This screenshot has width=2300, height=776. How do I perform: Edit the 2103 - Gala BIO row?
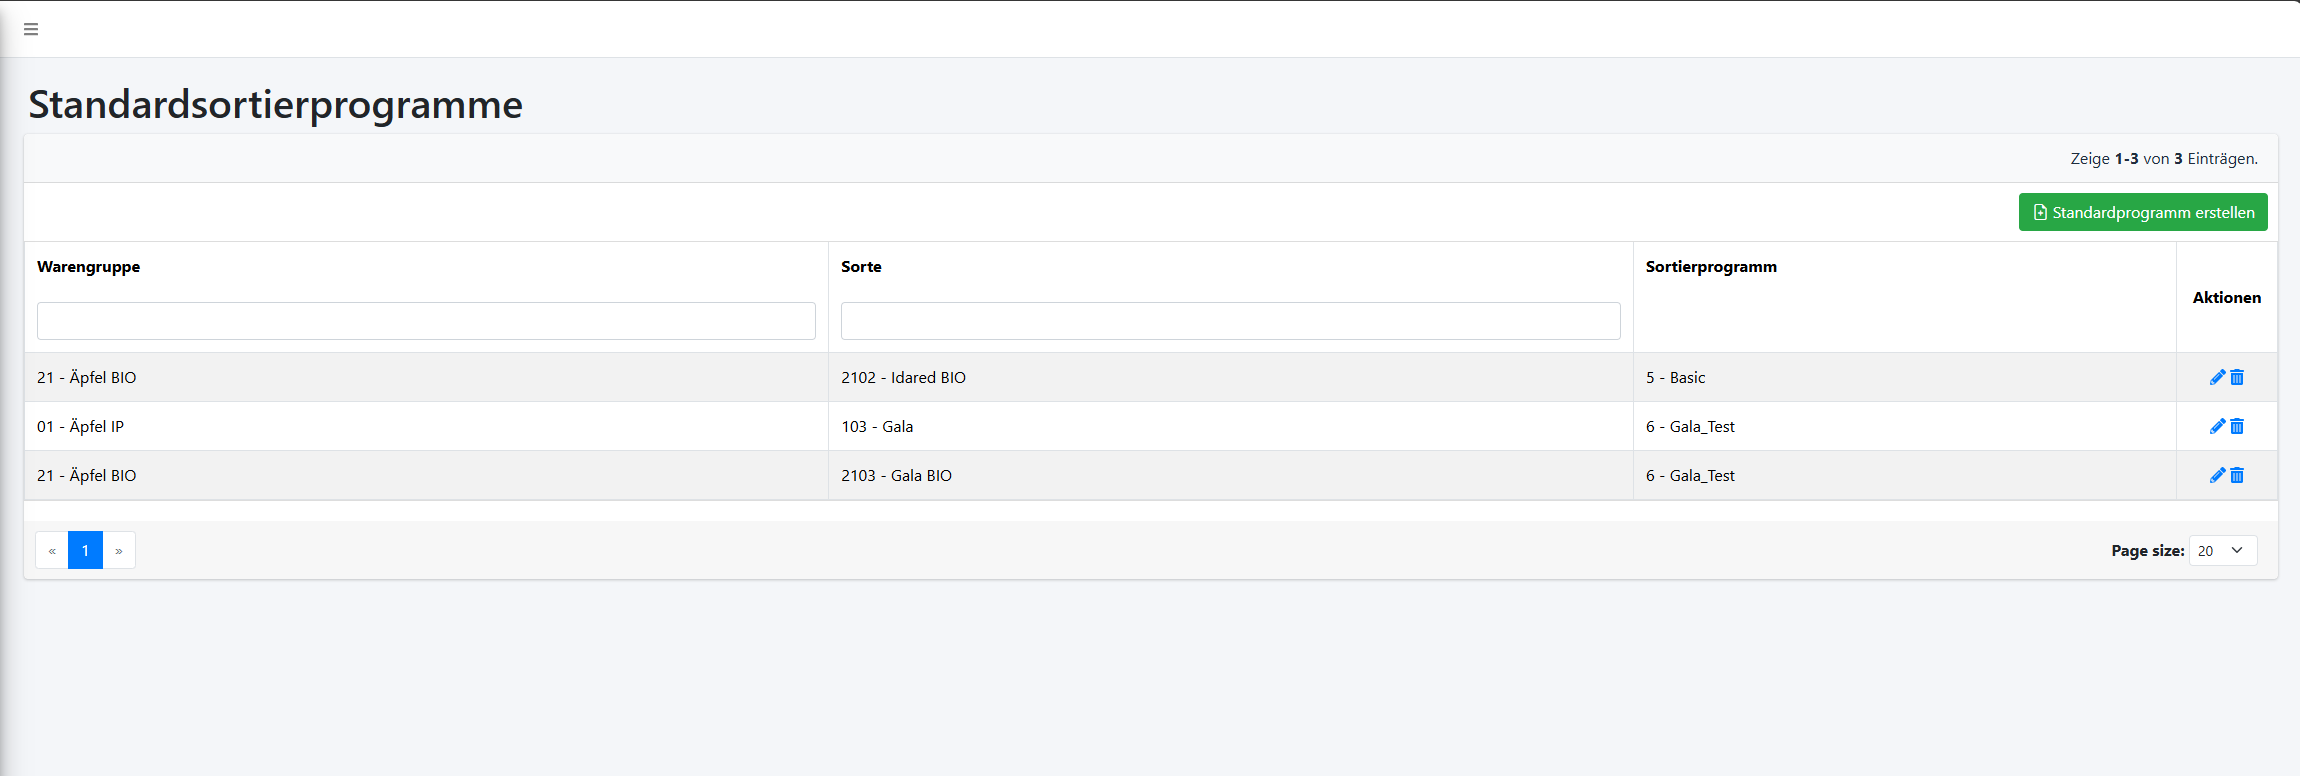[2217, 475]
